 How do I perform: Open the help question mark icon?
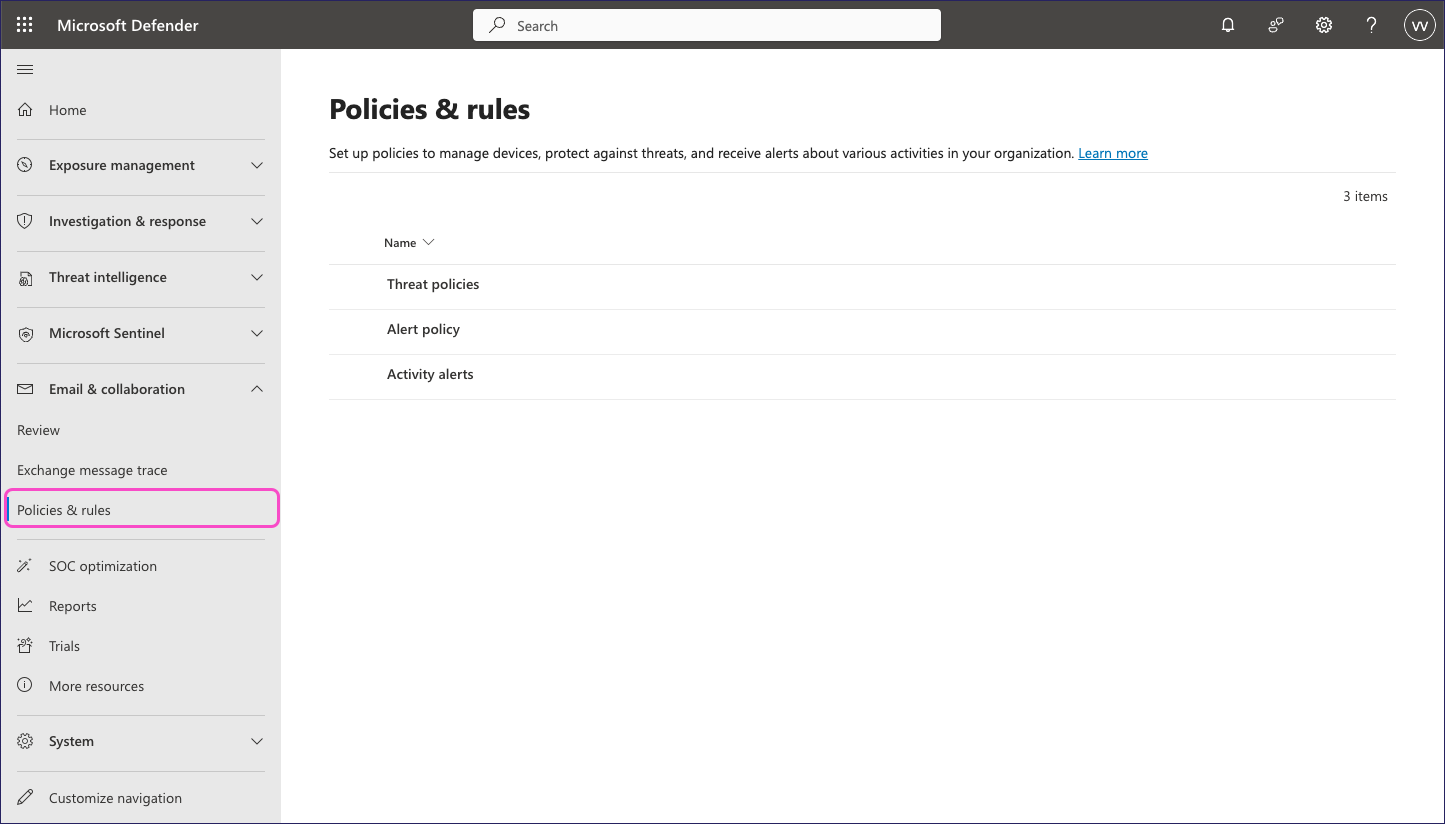(x=1371, y=24)
